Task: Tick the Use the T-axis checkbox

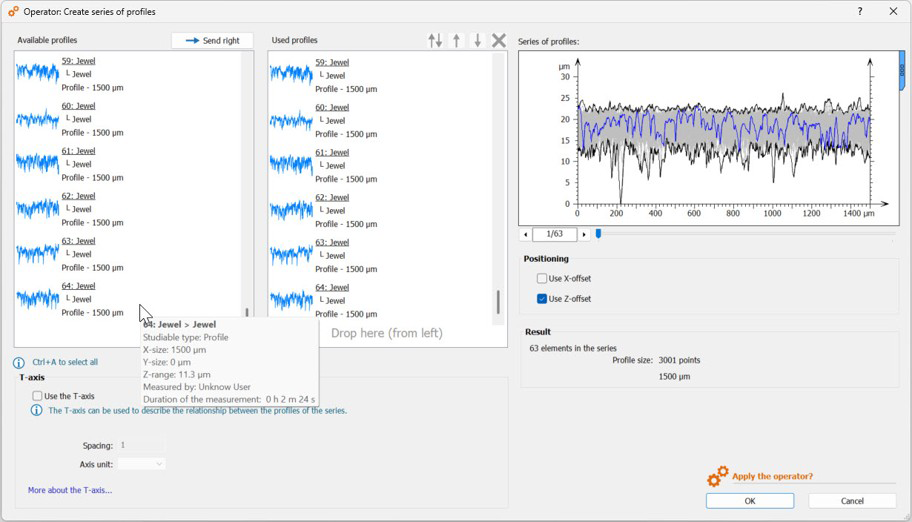Action: 37,396
